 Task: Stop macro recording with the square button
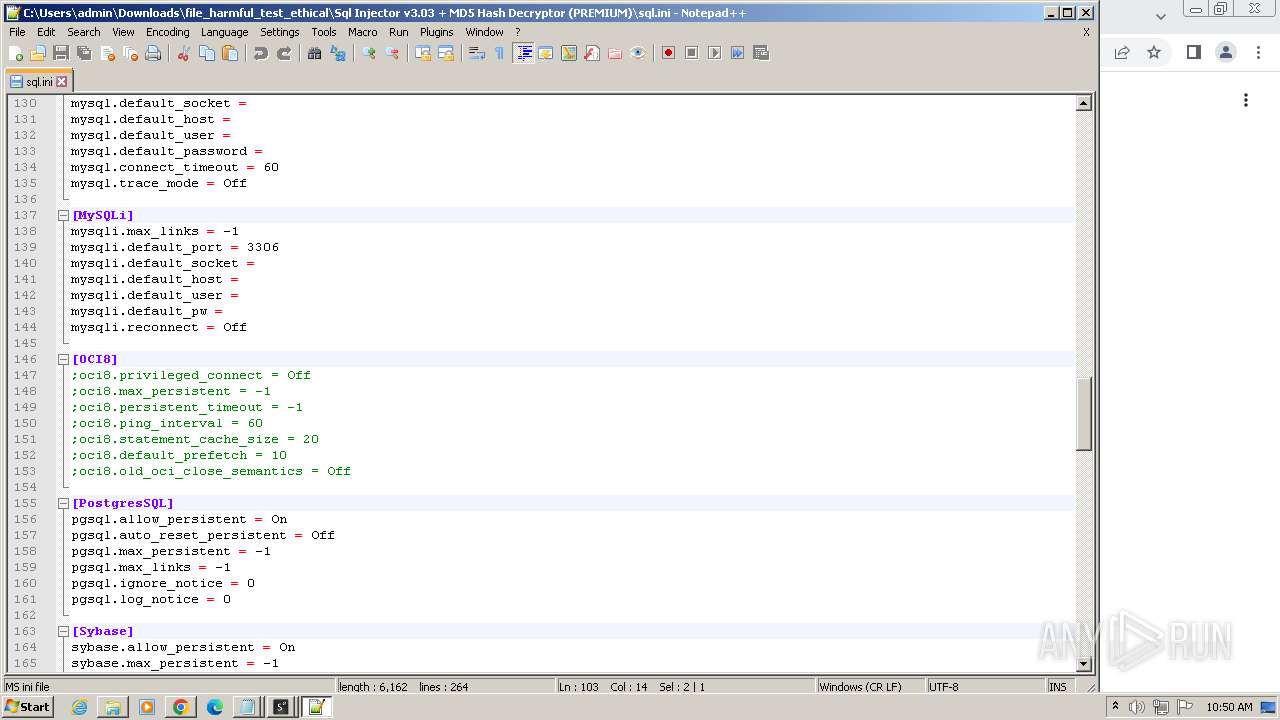[x=691, y=53]
